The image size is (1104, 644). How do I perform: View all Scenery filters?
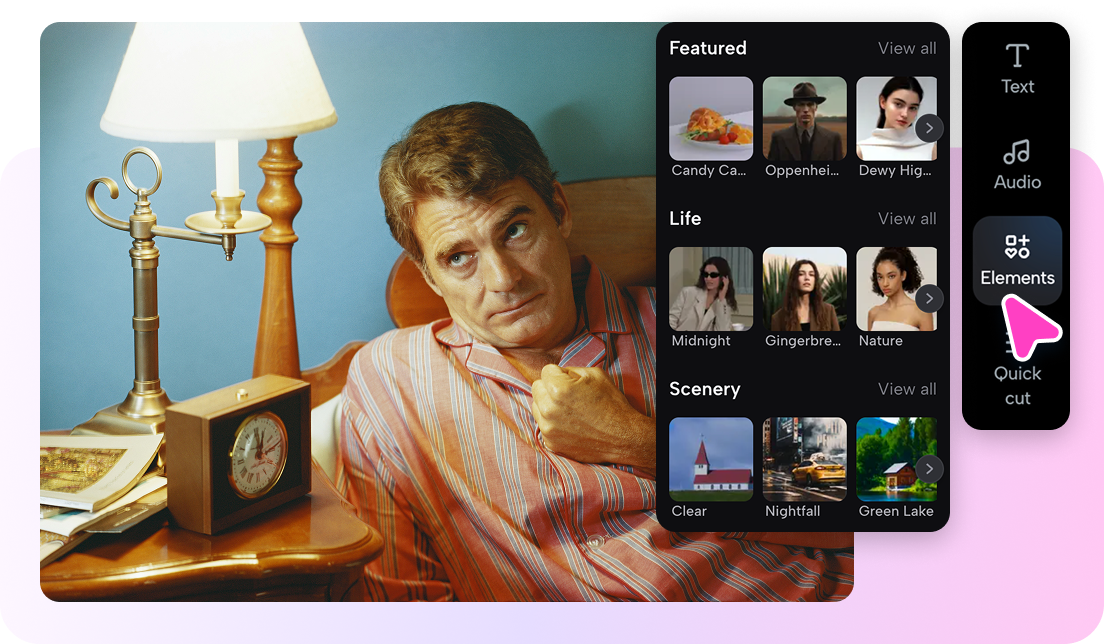pyautogui.click(x=907, y=389)
